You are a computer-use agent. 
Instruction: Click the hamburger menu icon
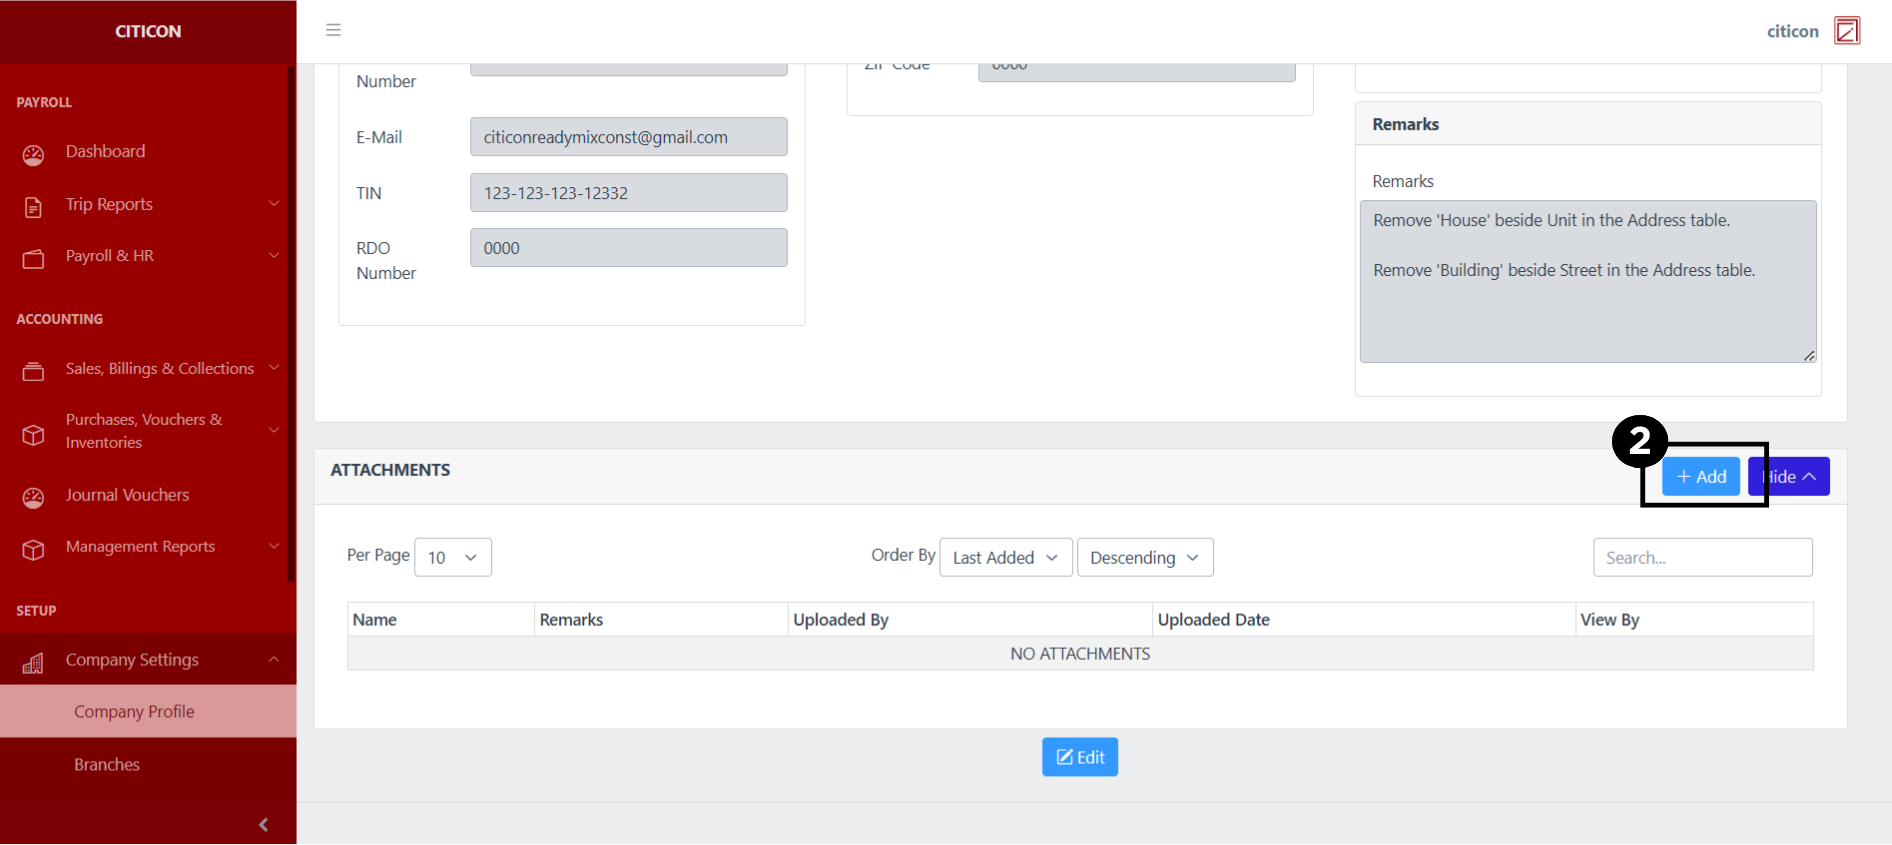pos(333,30)
